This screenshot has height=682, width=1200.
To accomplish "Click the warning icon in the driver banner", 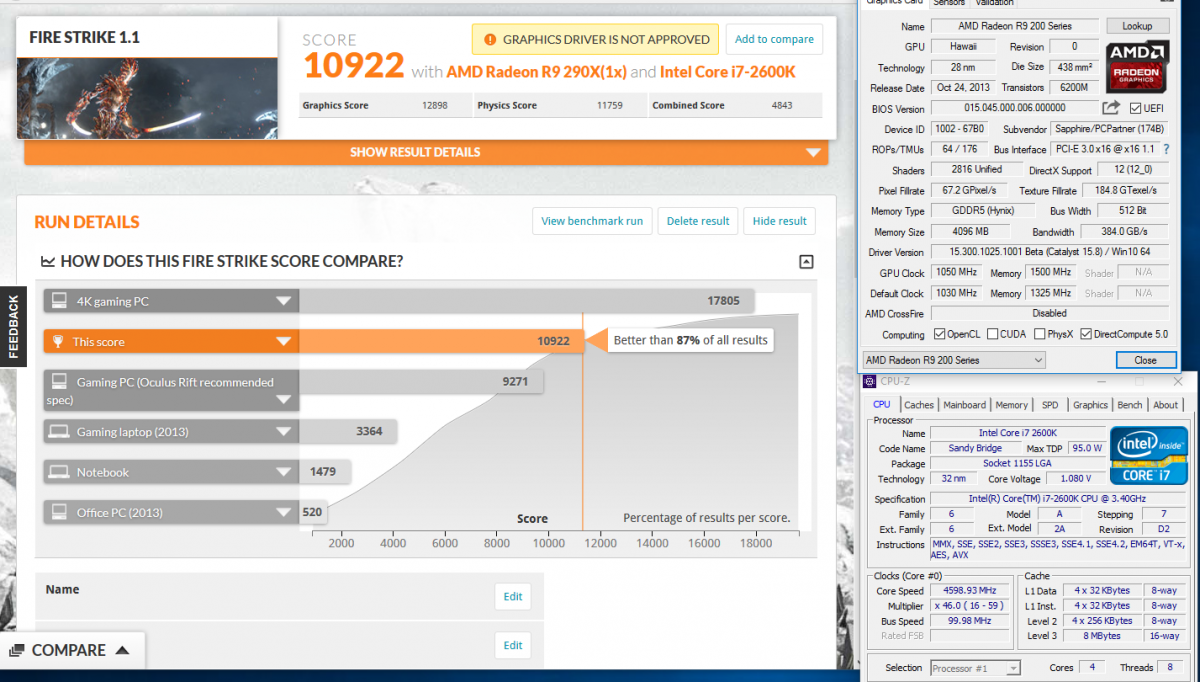I will point(489,40).
